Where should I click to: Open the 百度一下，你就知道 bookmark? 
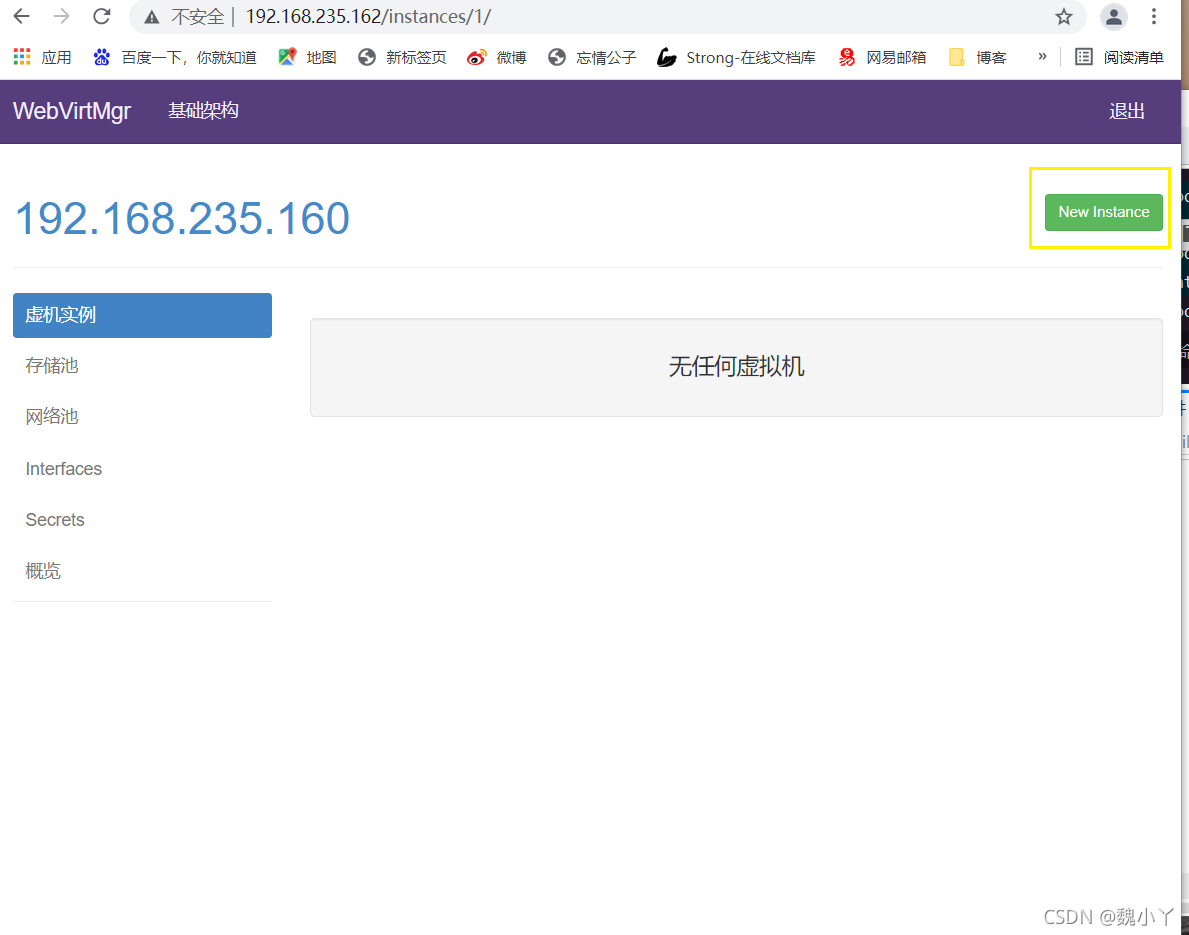[175, 57]
